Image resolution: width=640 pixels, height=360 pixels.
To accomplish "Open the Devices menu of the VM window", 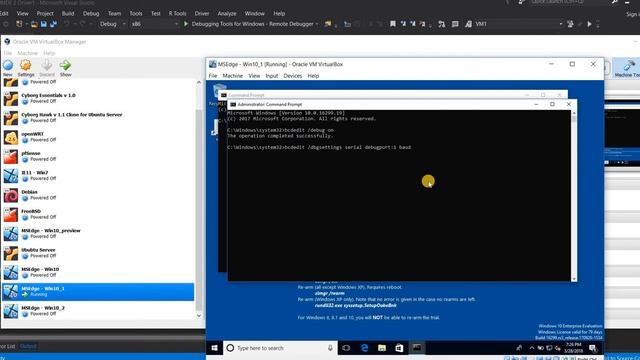I will (x=293, y=76).
